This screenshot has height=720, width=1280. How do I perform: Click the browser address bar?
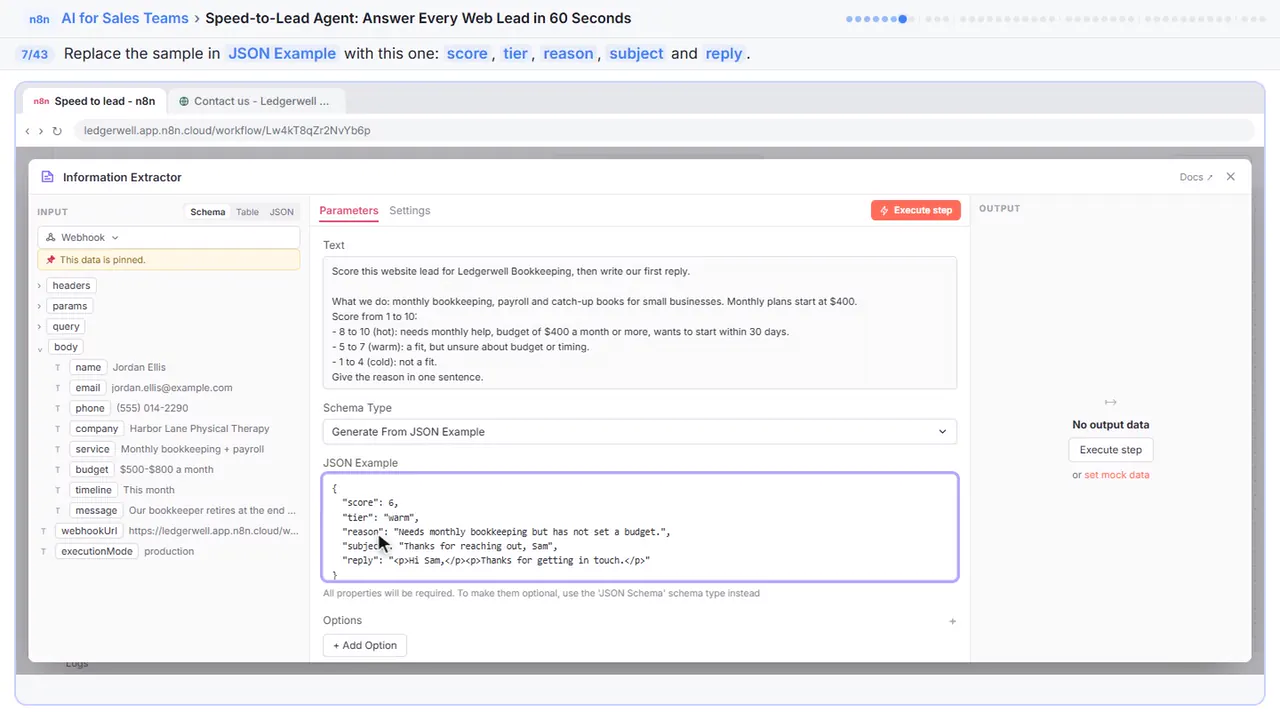coord(664,131)
